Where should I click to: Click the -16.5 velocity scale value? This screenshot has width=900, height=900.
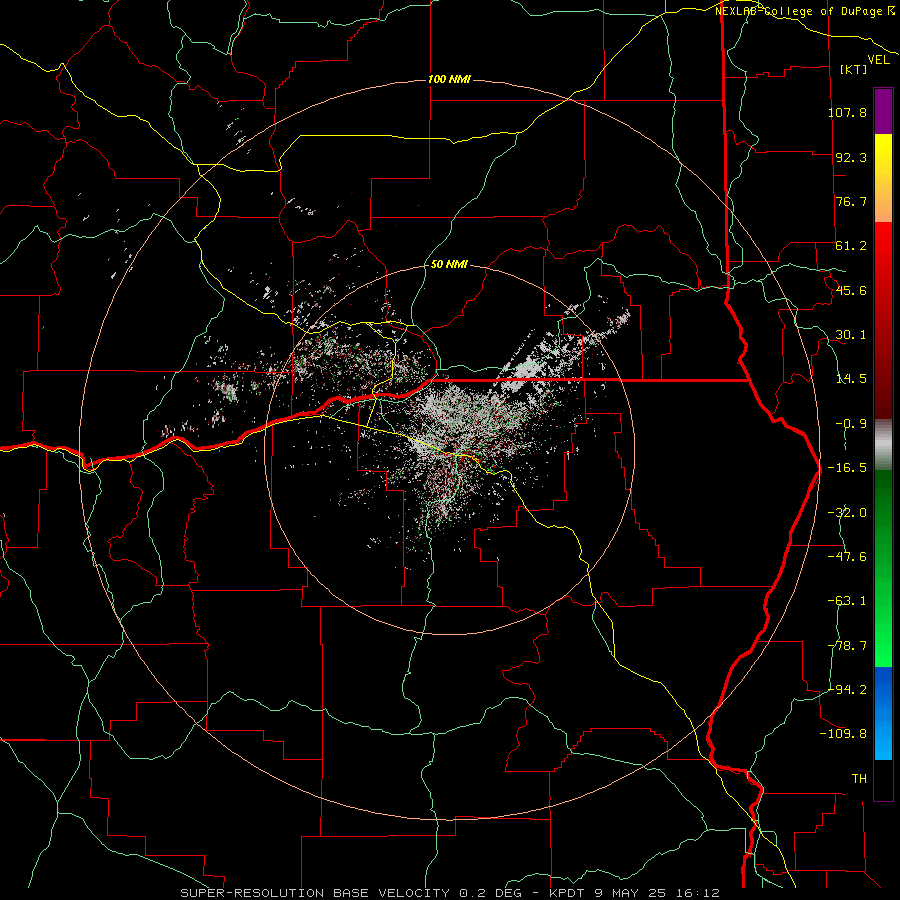tap(847, 468)
